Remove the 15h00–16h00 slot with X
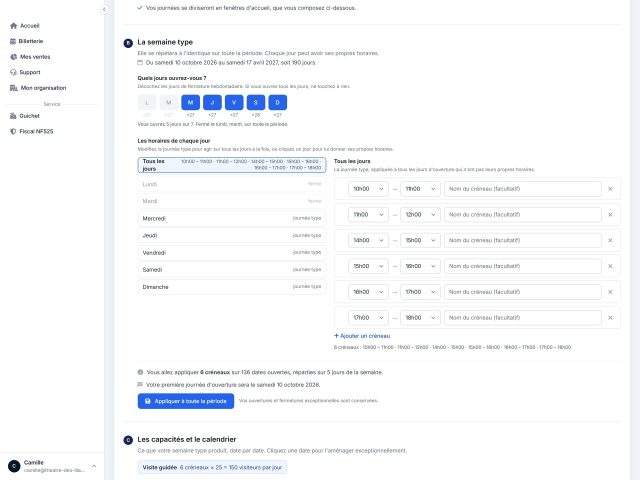This screenshot has height=480, width=640. click(610, 266)
